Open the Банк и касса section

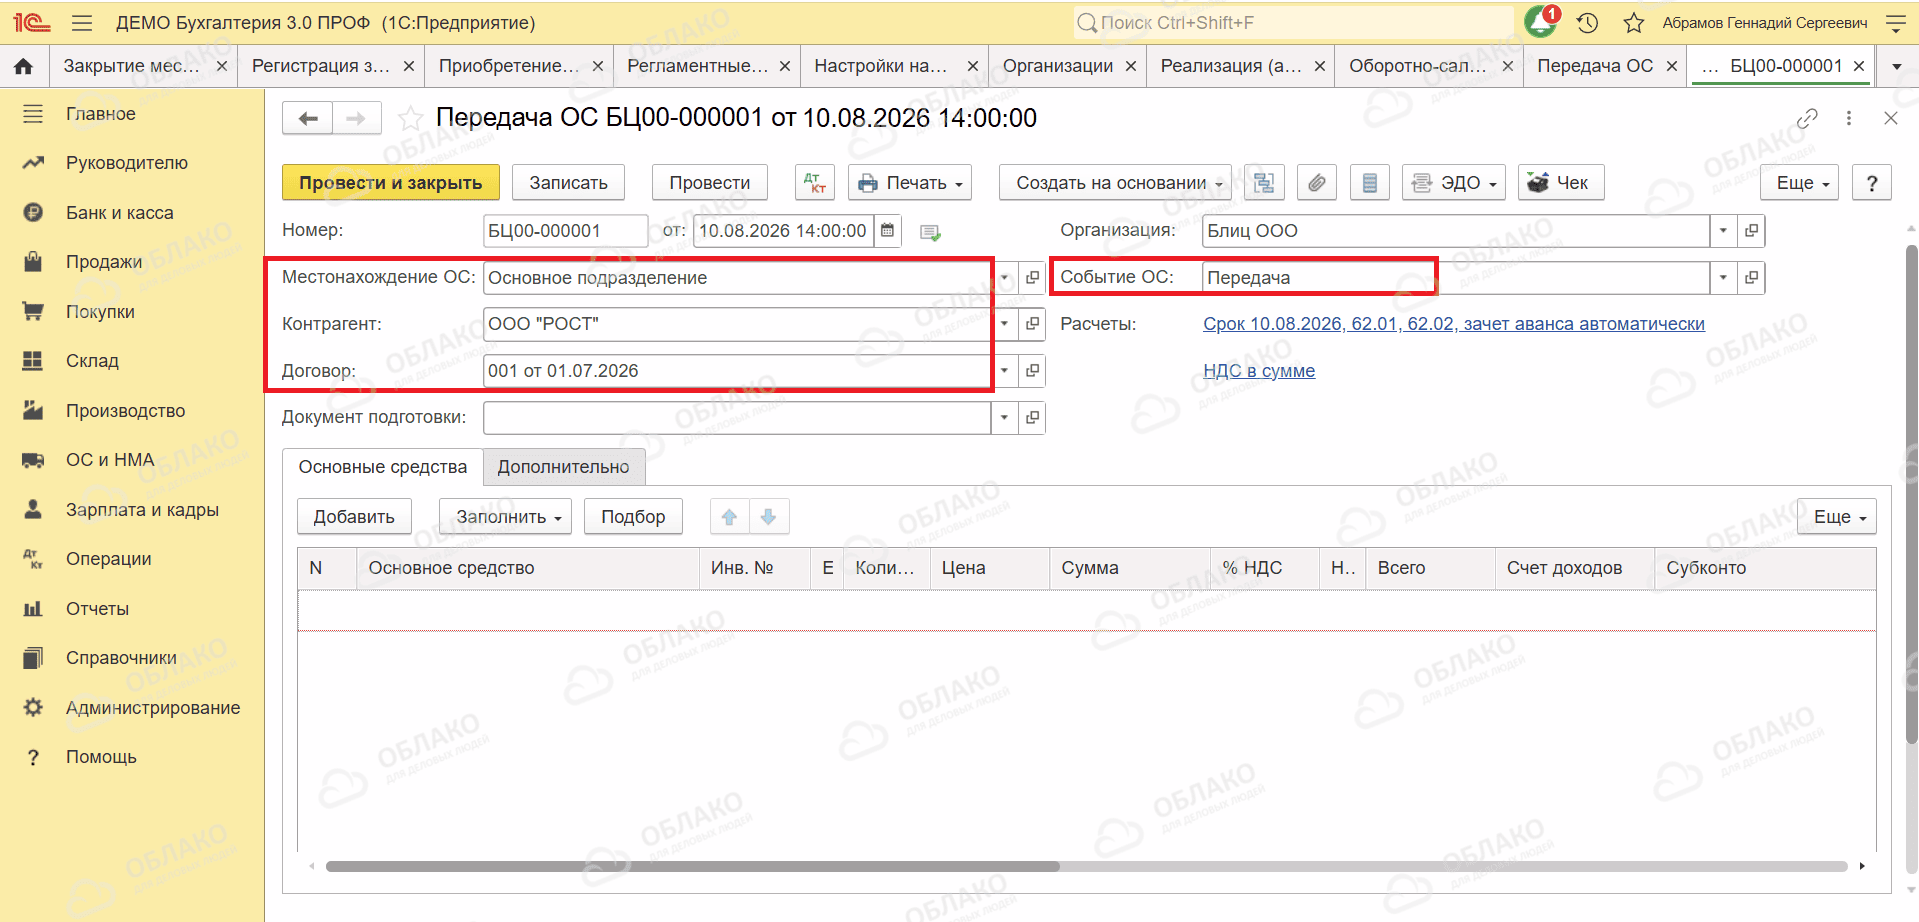(x=119, y=213)
